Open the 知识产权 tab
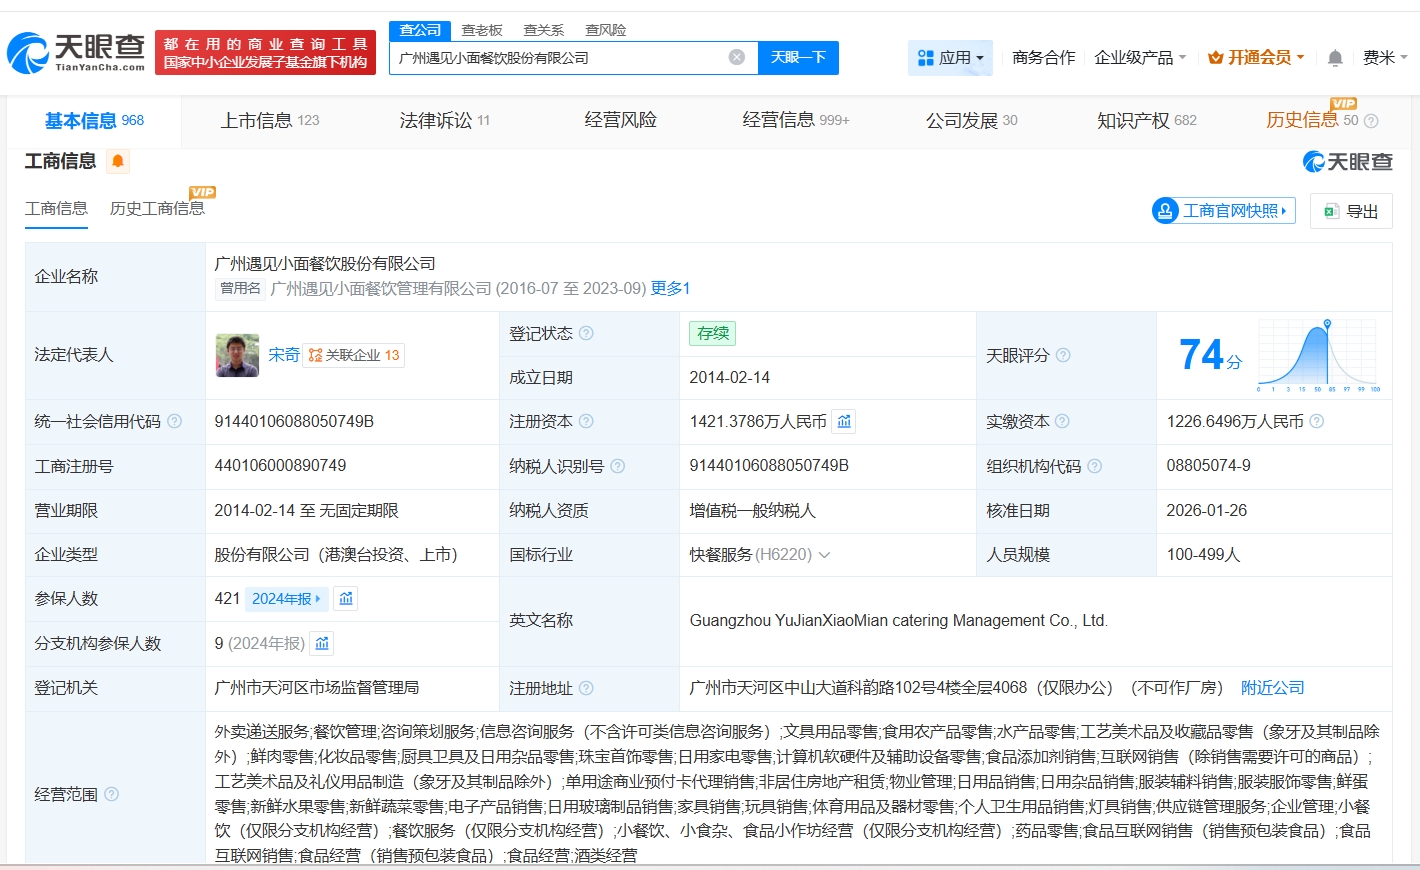This screenshot has width=1420, height=870. pyautogui.click(x=1147, y=121)
